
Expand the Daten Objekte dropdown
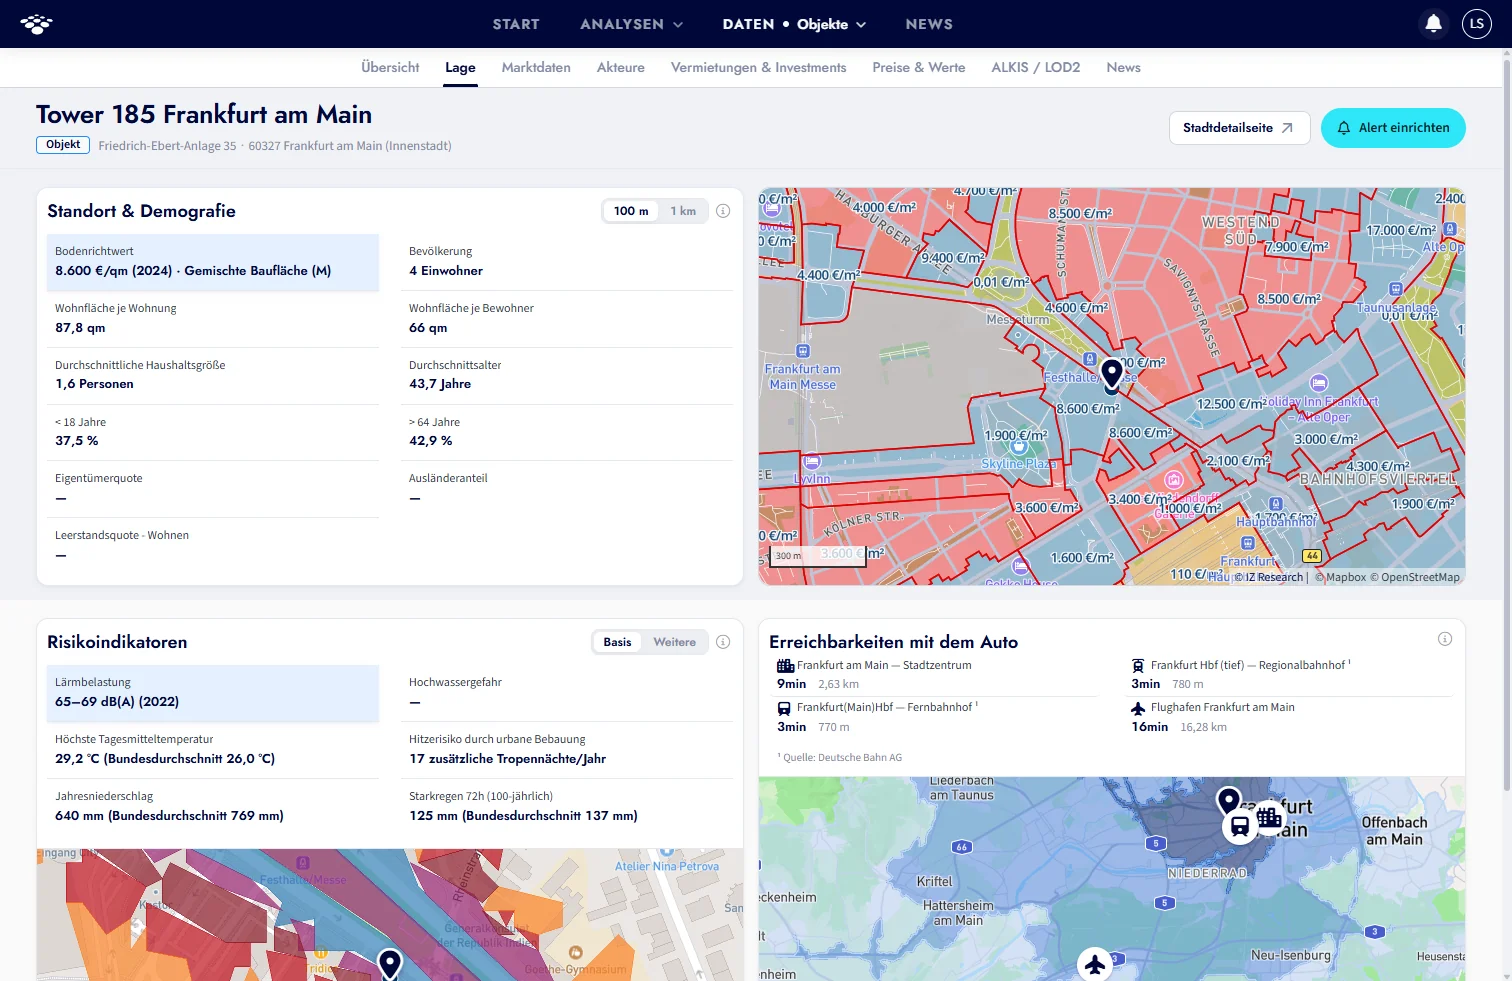[x=794, y=24]
